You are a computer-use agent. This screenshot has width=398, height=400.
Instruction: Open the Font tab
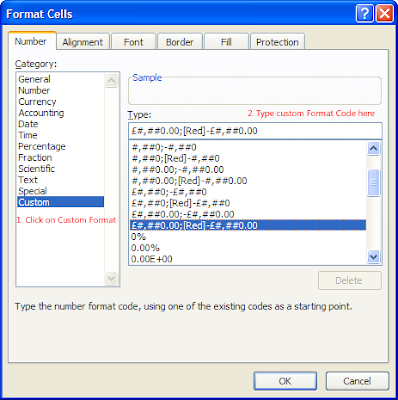tap(133, 42)
